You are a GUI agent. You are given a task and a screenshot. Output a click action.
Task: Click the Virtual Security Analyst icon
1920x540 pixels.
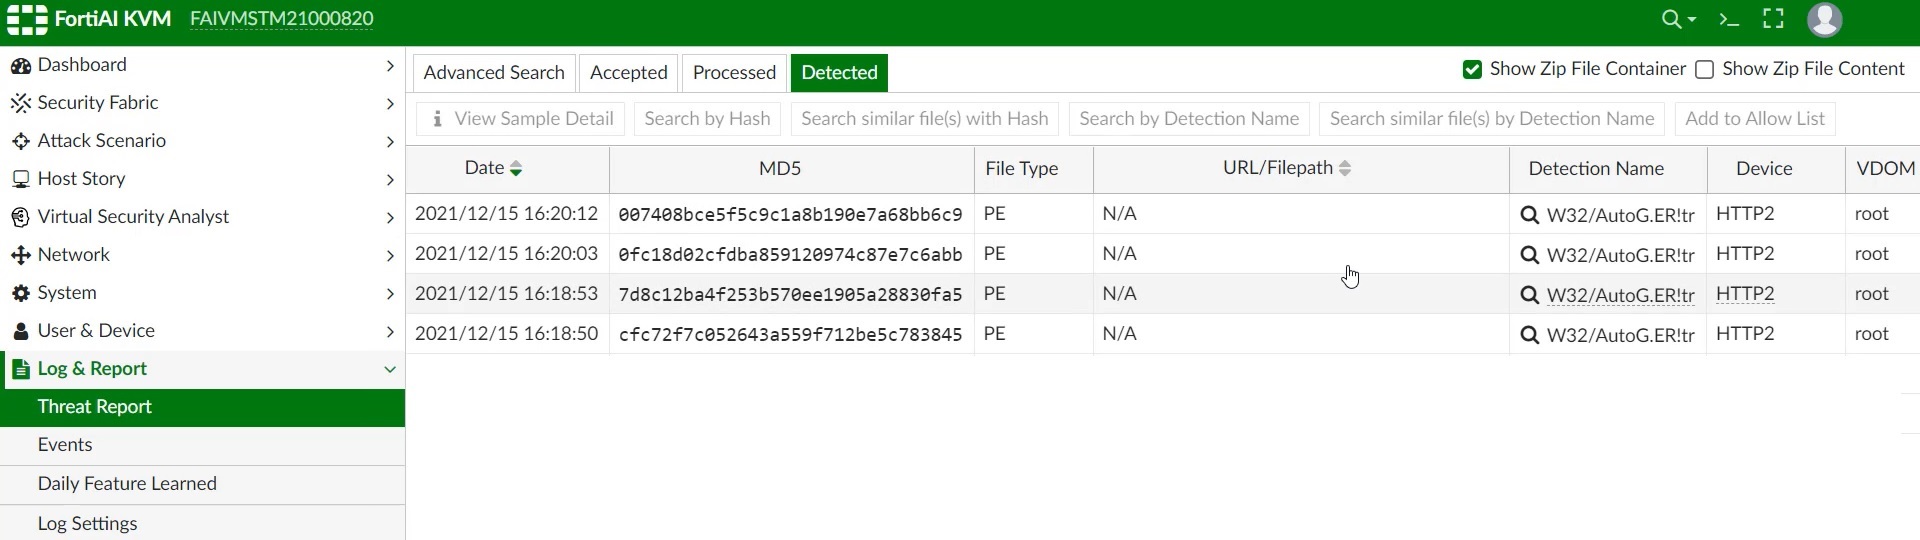(20, 217)
